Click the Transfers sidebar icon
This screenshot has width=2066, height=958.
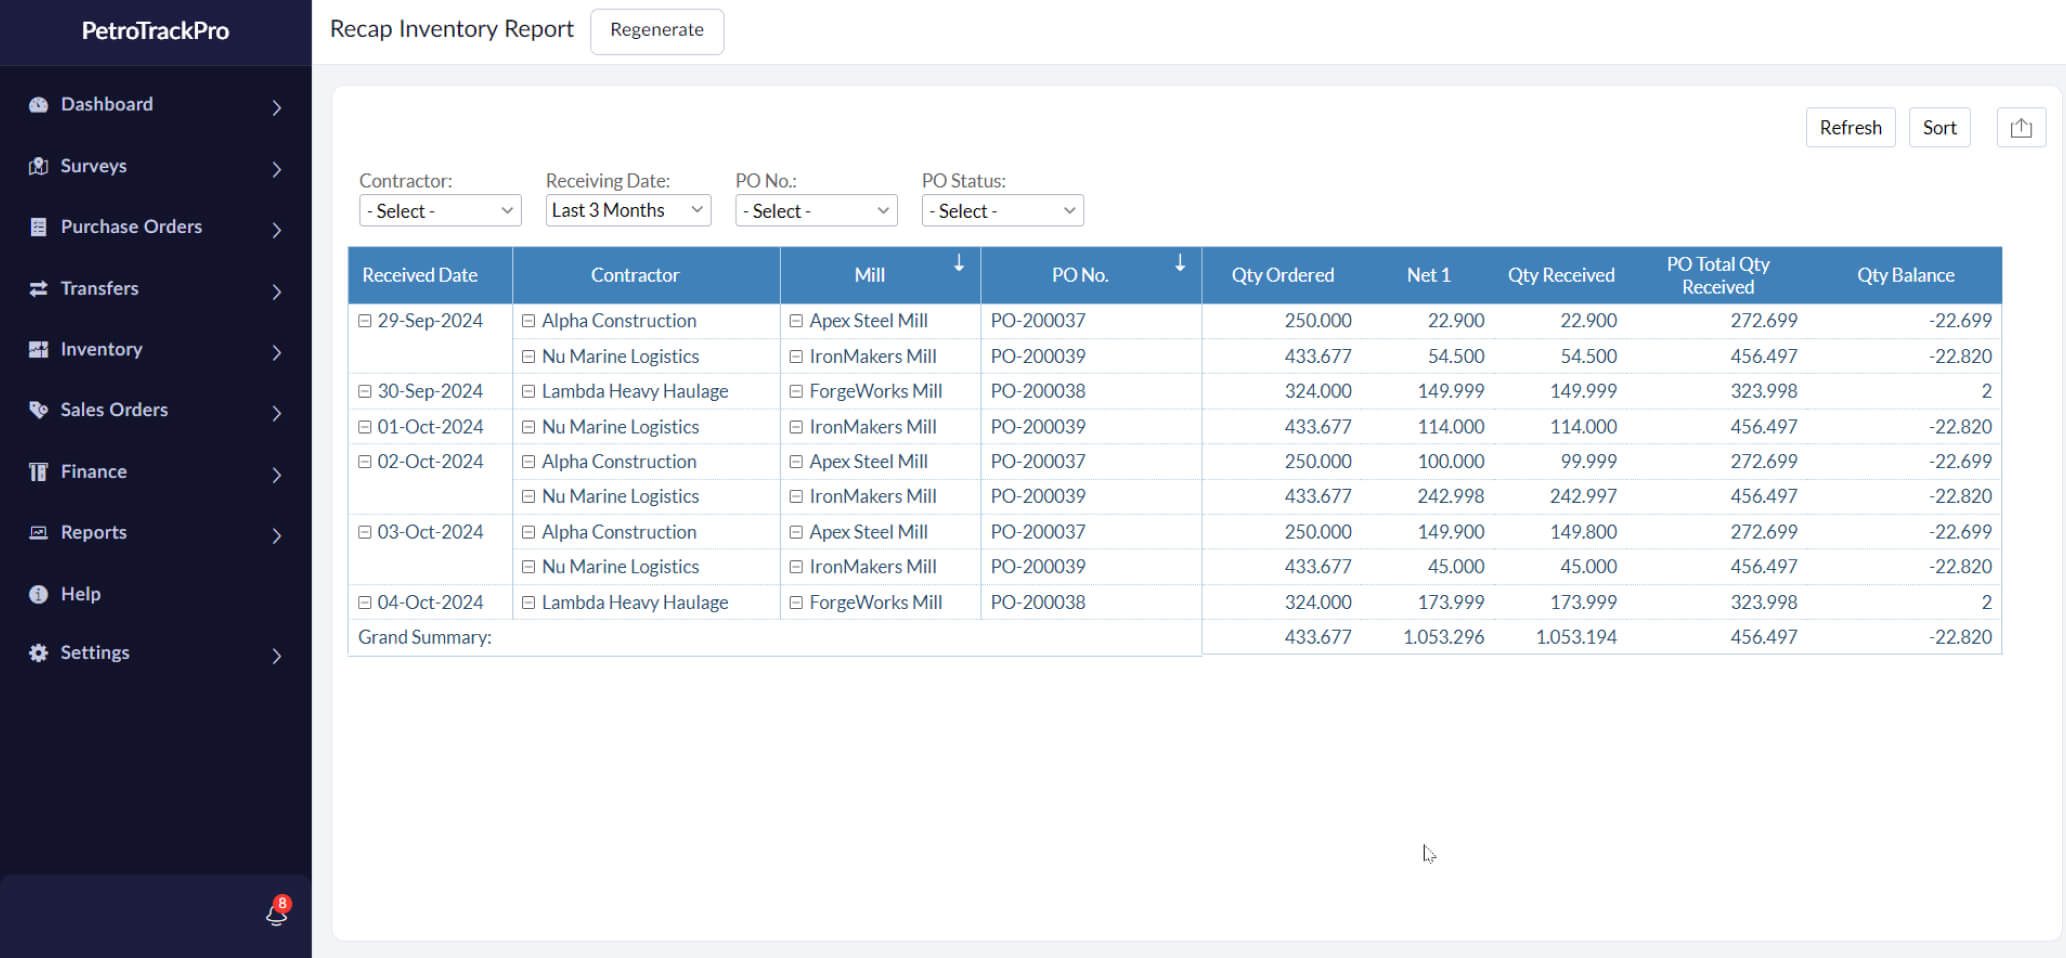coord(38,288)
